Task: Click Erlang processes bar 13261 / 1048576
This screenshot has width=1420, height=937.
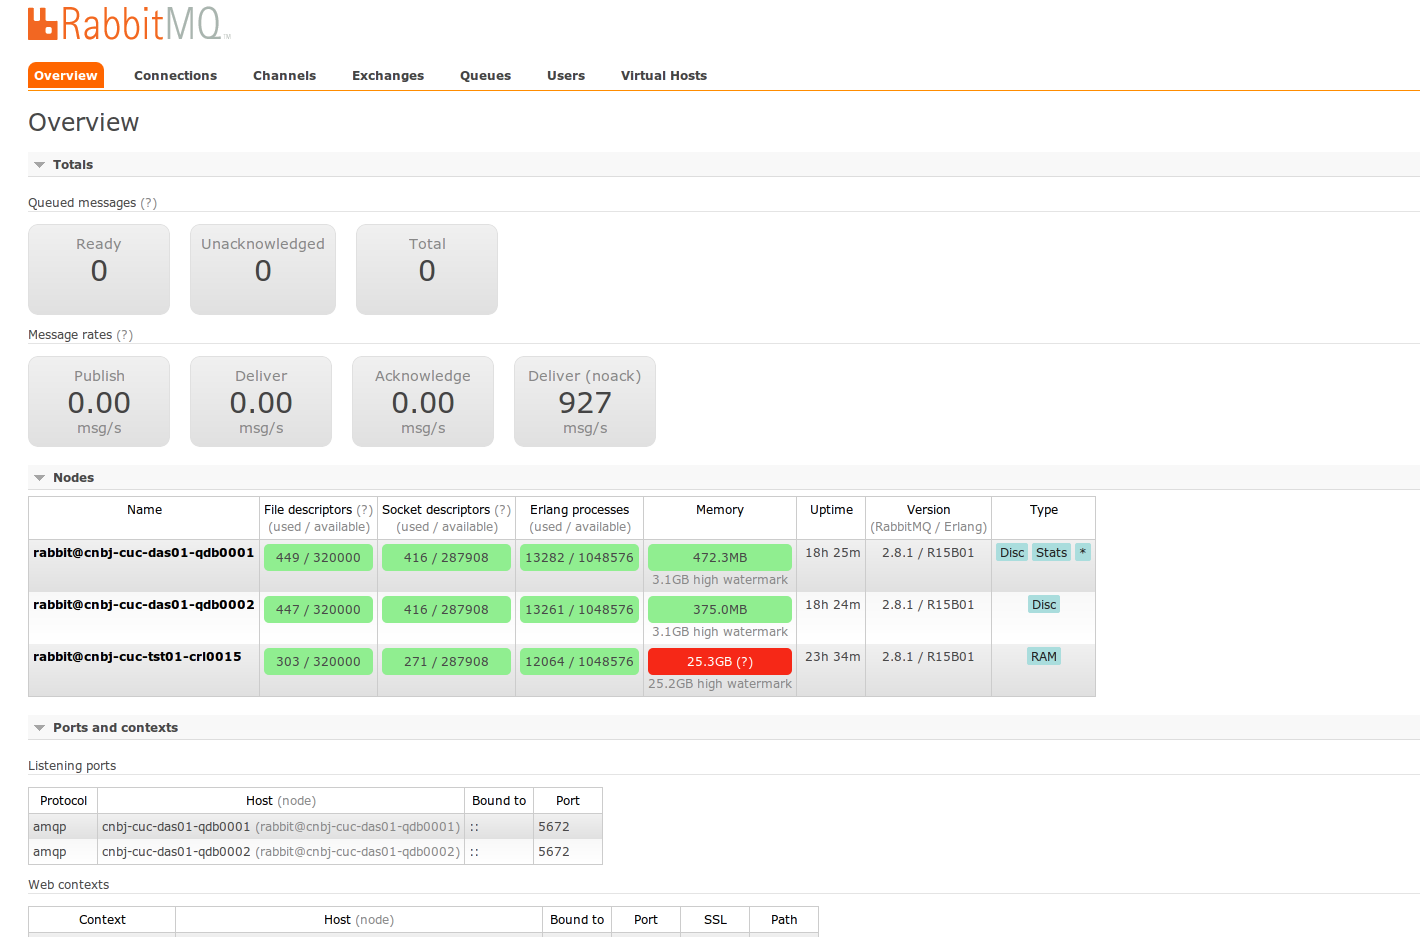Action: click(x=579, y=609)
